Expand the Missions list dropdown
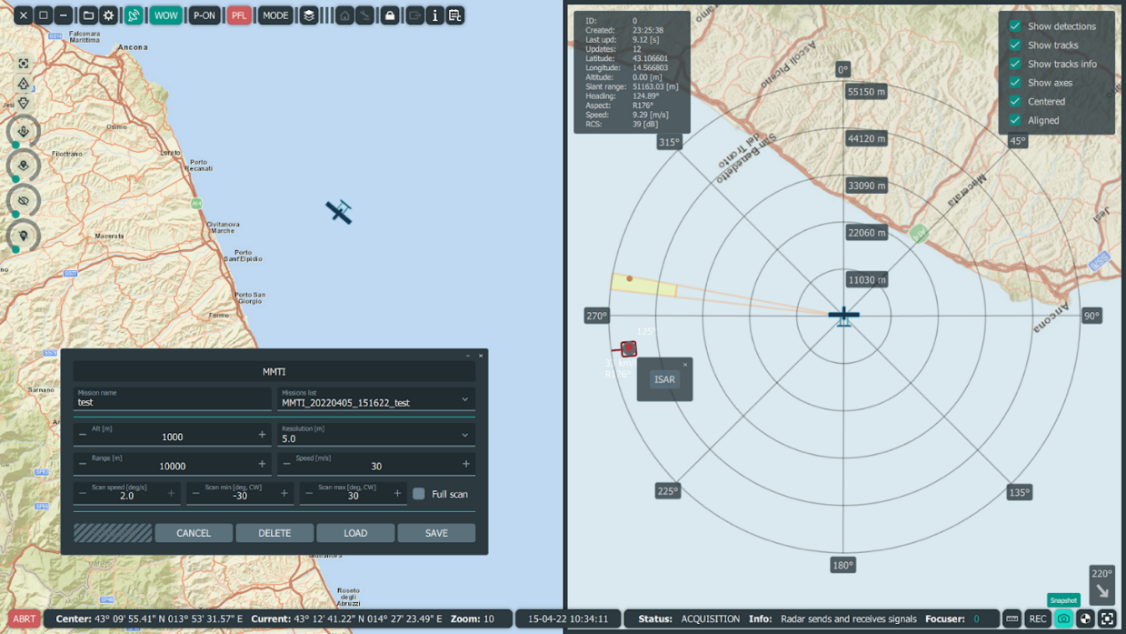 coord(466,400)
